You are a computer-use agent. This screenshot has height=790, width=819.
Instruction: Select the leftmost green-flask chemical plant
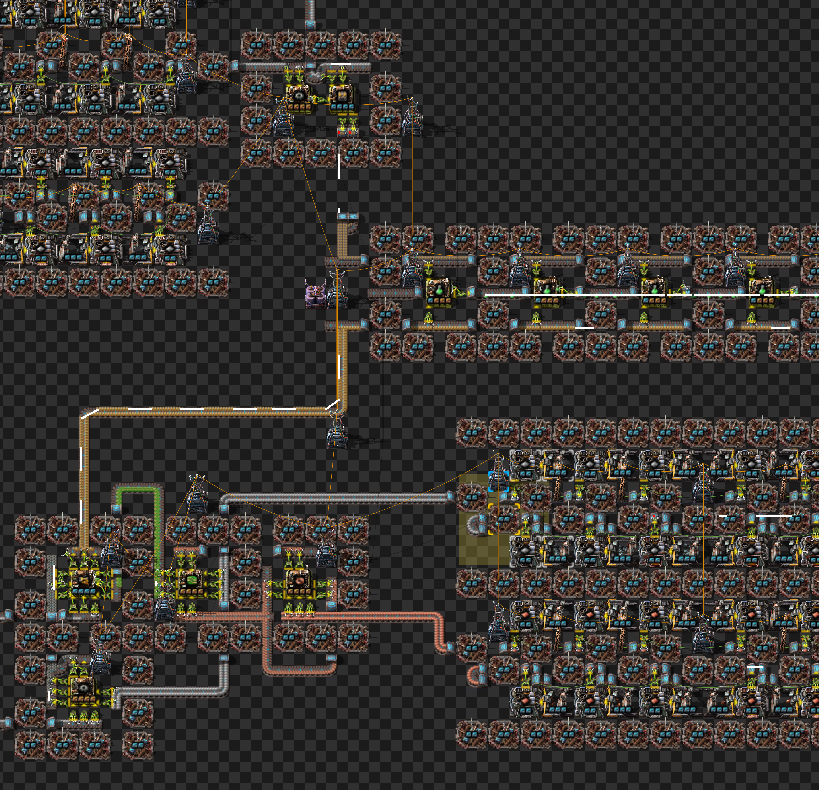pos(438,293)
